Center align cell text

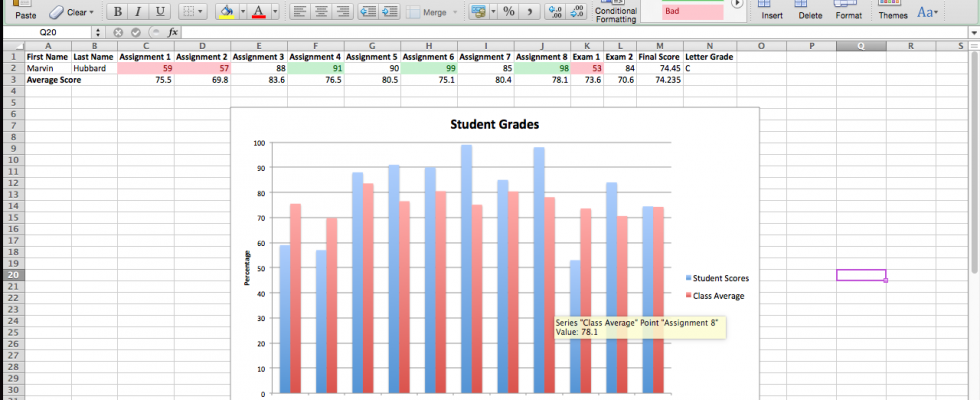click(x=321, y=12)
